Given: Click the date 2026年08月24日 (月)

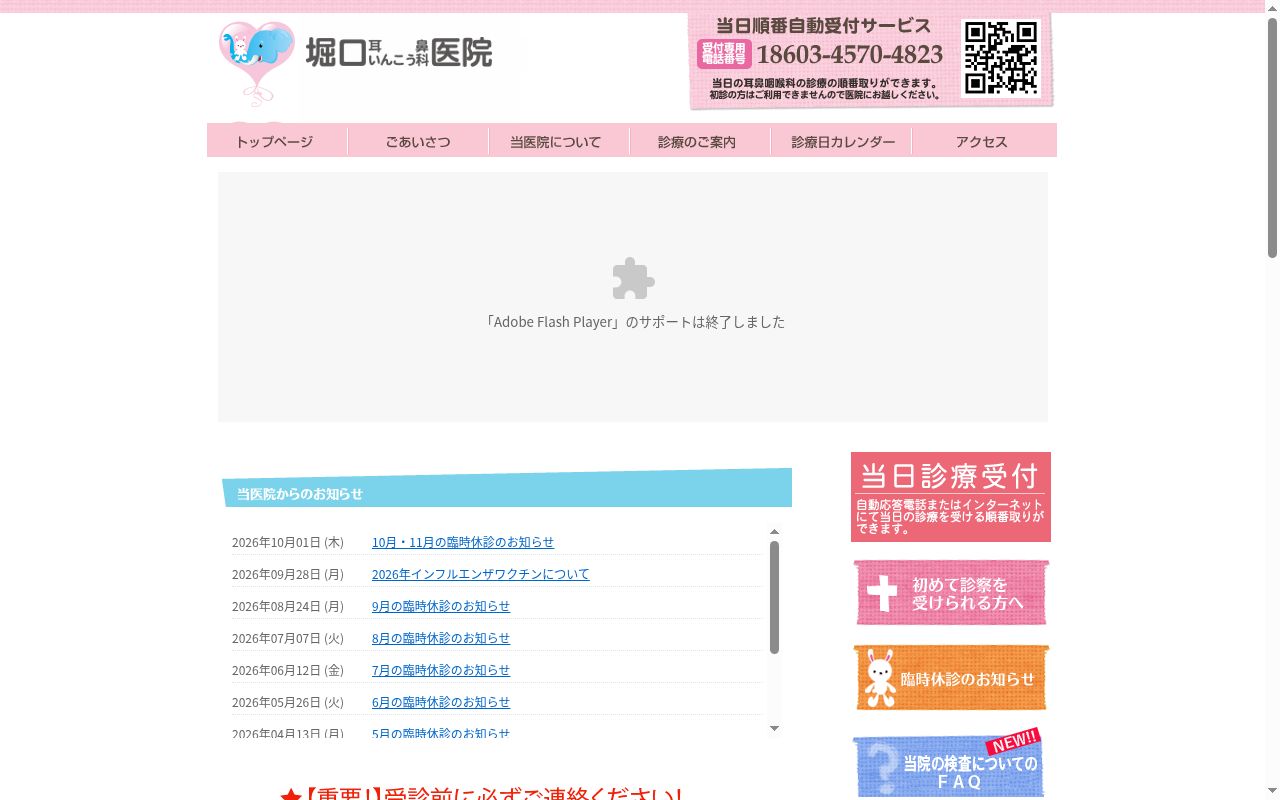Looking at the screenshot, I should point(288,606).
